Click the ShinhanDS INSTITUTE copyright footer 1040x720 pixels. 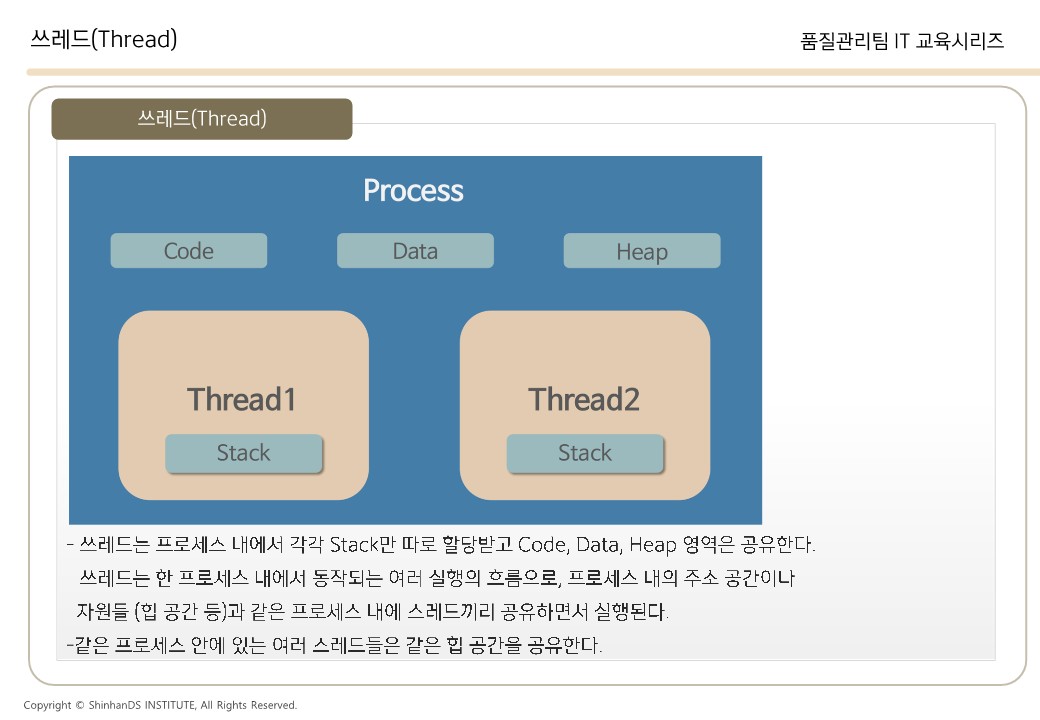(x=160, y=705)
